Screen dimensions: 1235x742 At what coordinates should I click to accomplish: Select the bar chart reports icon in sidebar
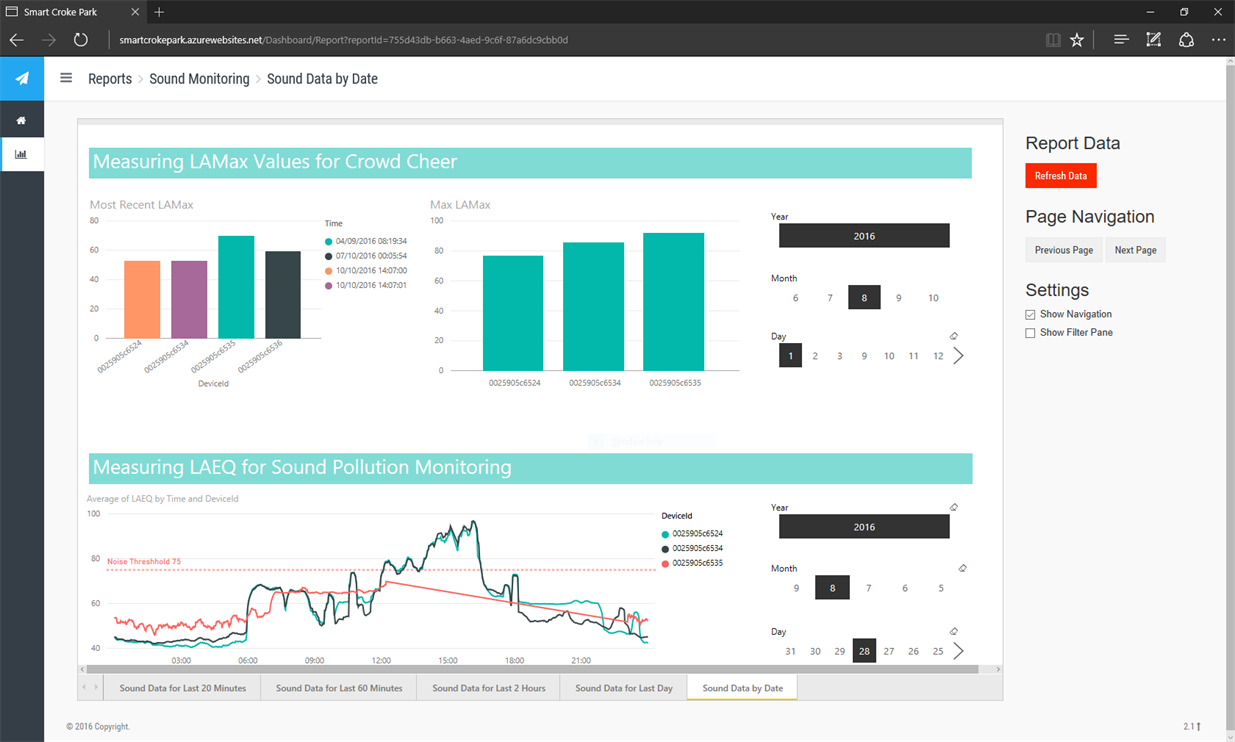click(21, 155)
